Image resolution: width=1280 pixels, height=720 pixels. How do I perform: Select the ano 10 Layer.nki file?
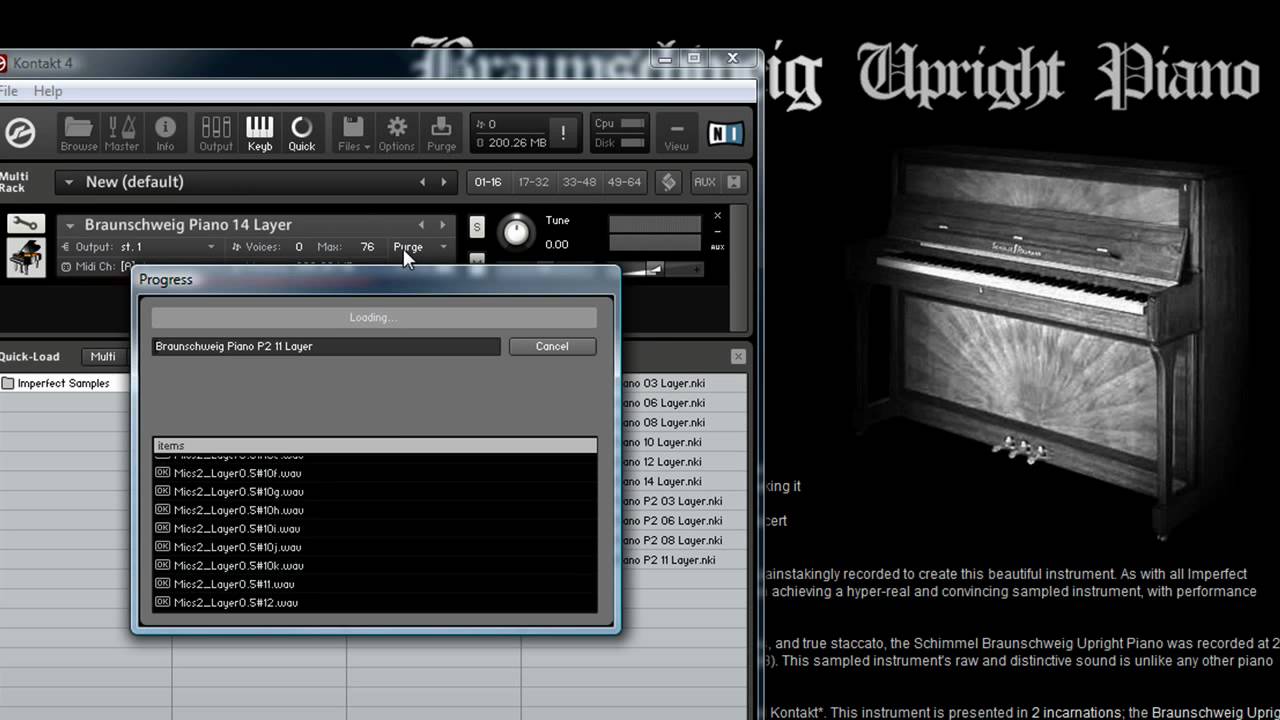tap(663, 442)
